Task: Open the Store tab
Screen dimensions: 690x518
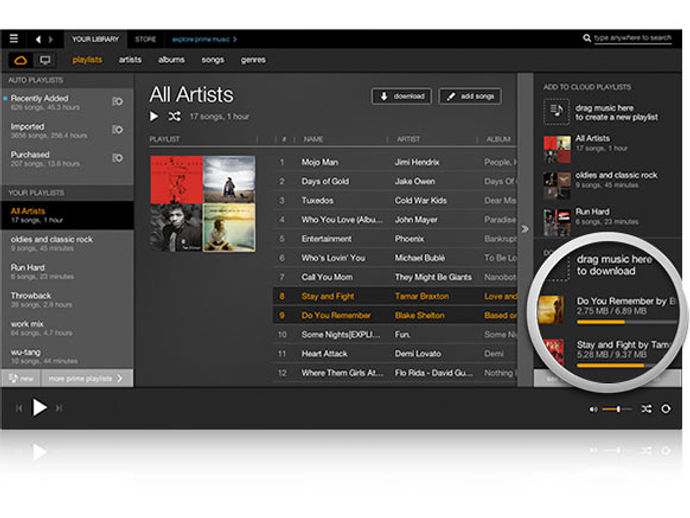Action: pyautogui.click(x=146, y=39)
